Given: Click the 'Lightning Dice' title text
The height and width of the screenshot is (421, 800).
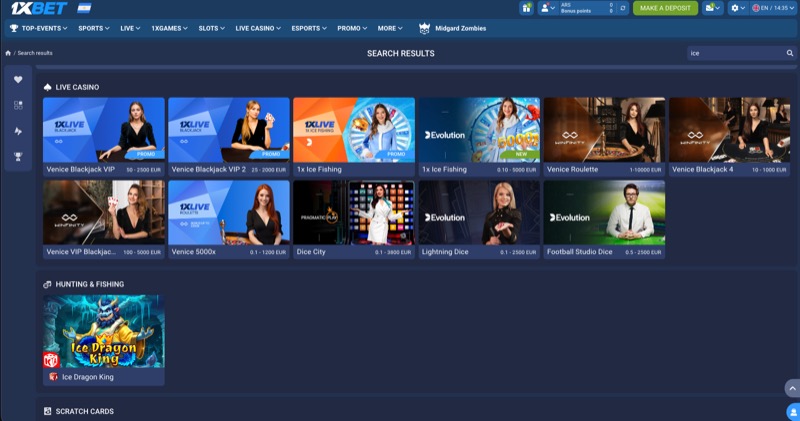Looking at the screenshot, I should 445,252.
